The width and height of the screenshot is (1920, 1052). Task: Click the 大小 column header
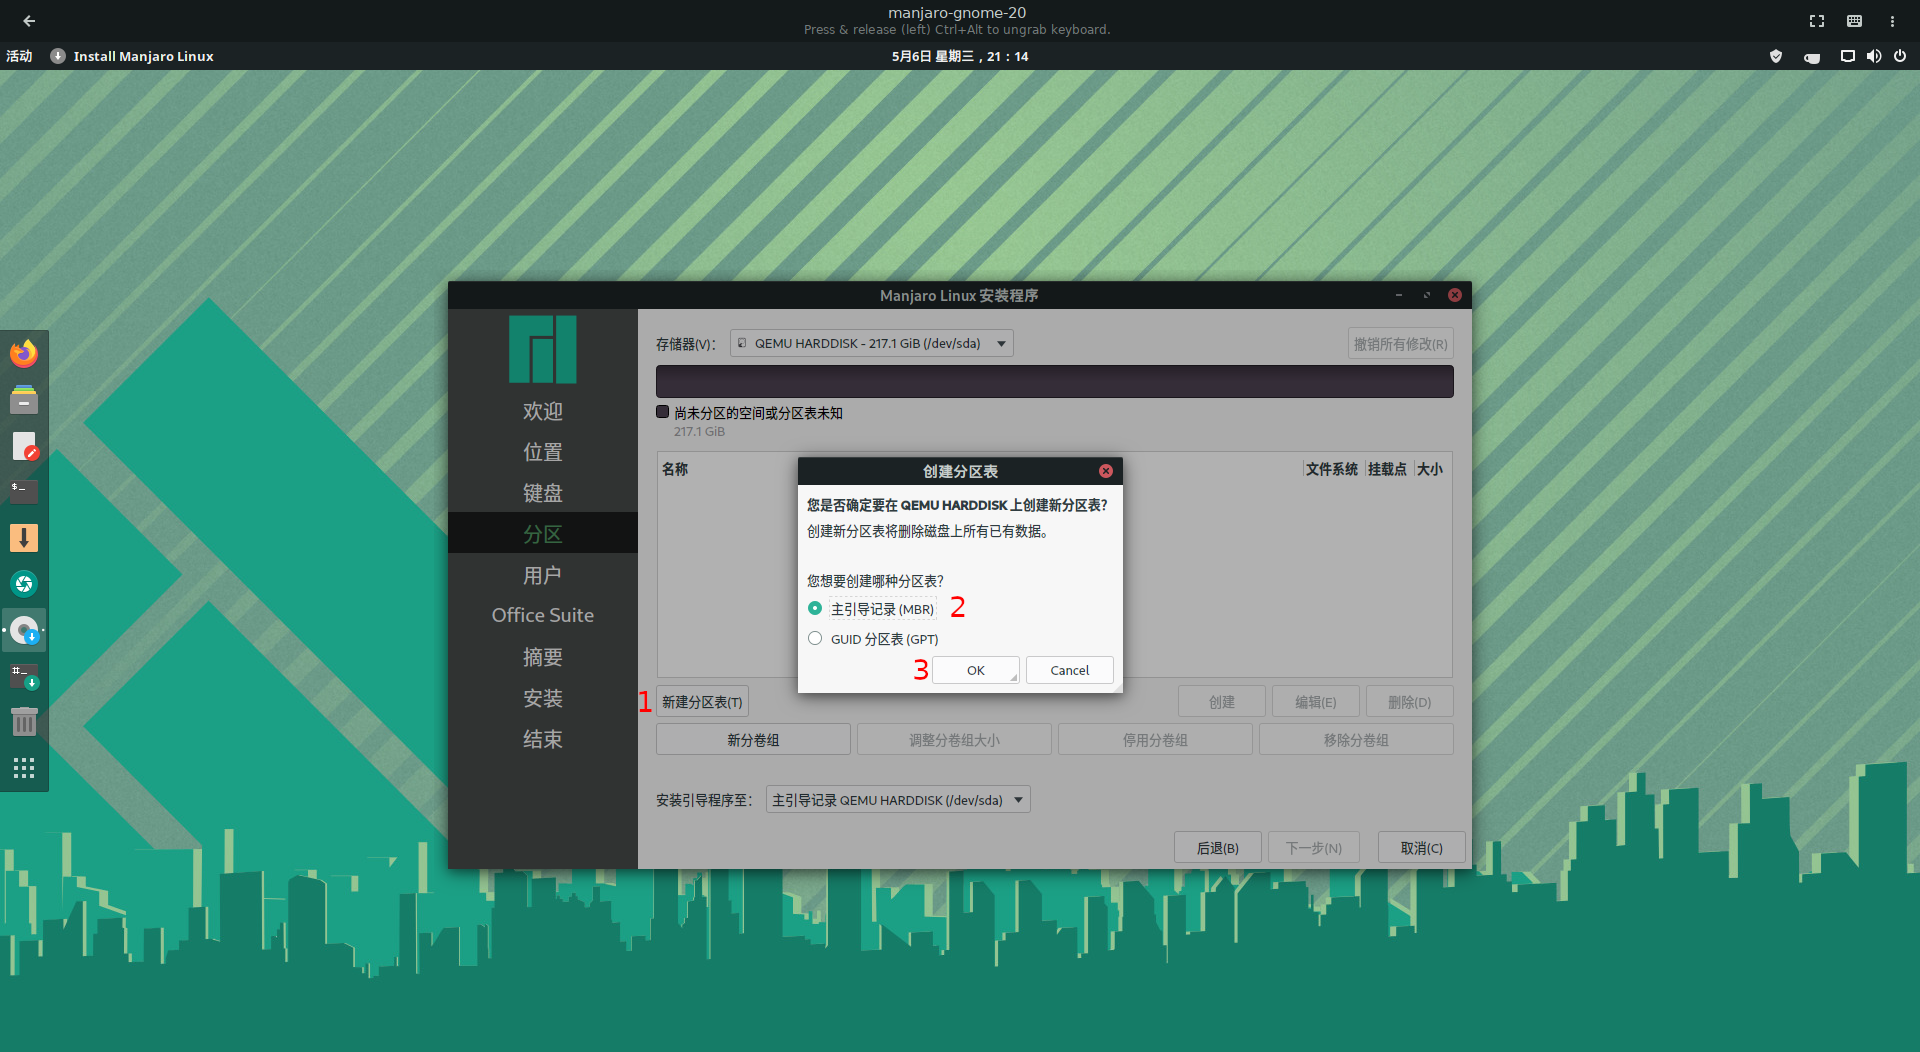click(x=1430, y=469)
